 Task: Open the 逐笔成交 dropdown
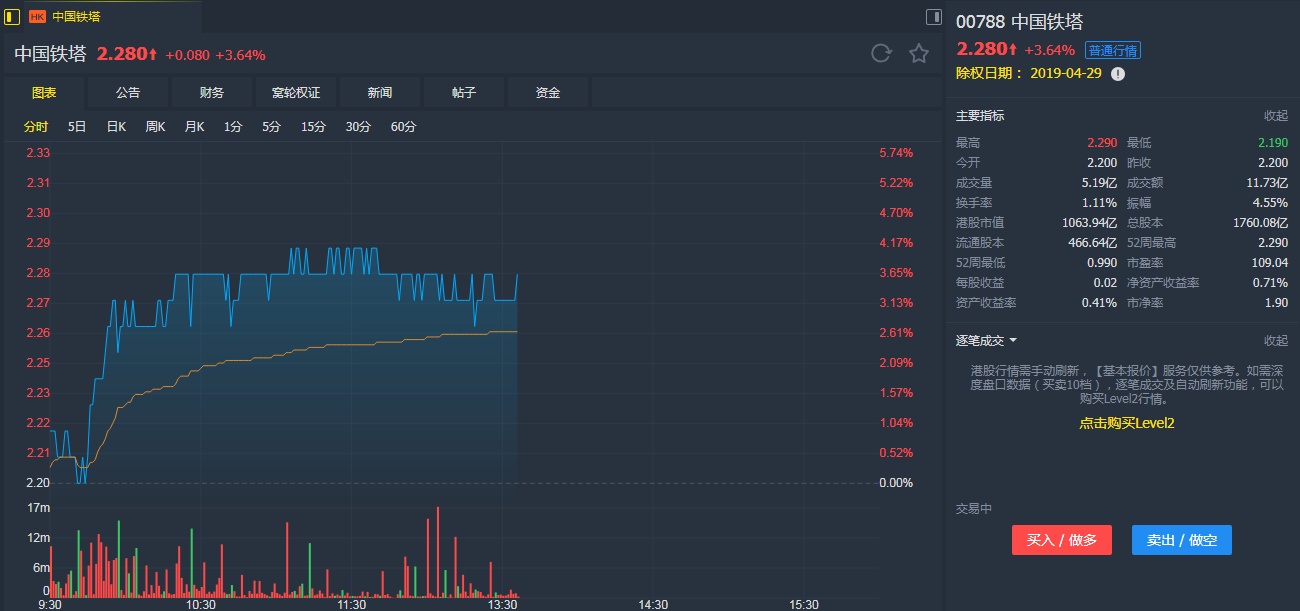click(x=986, y=341)
